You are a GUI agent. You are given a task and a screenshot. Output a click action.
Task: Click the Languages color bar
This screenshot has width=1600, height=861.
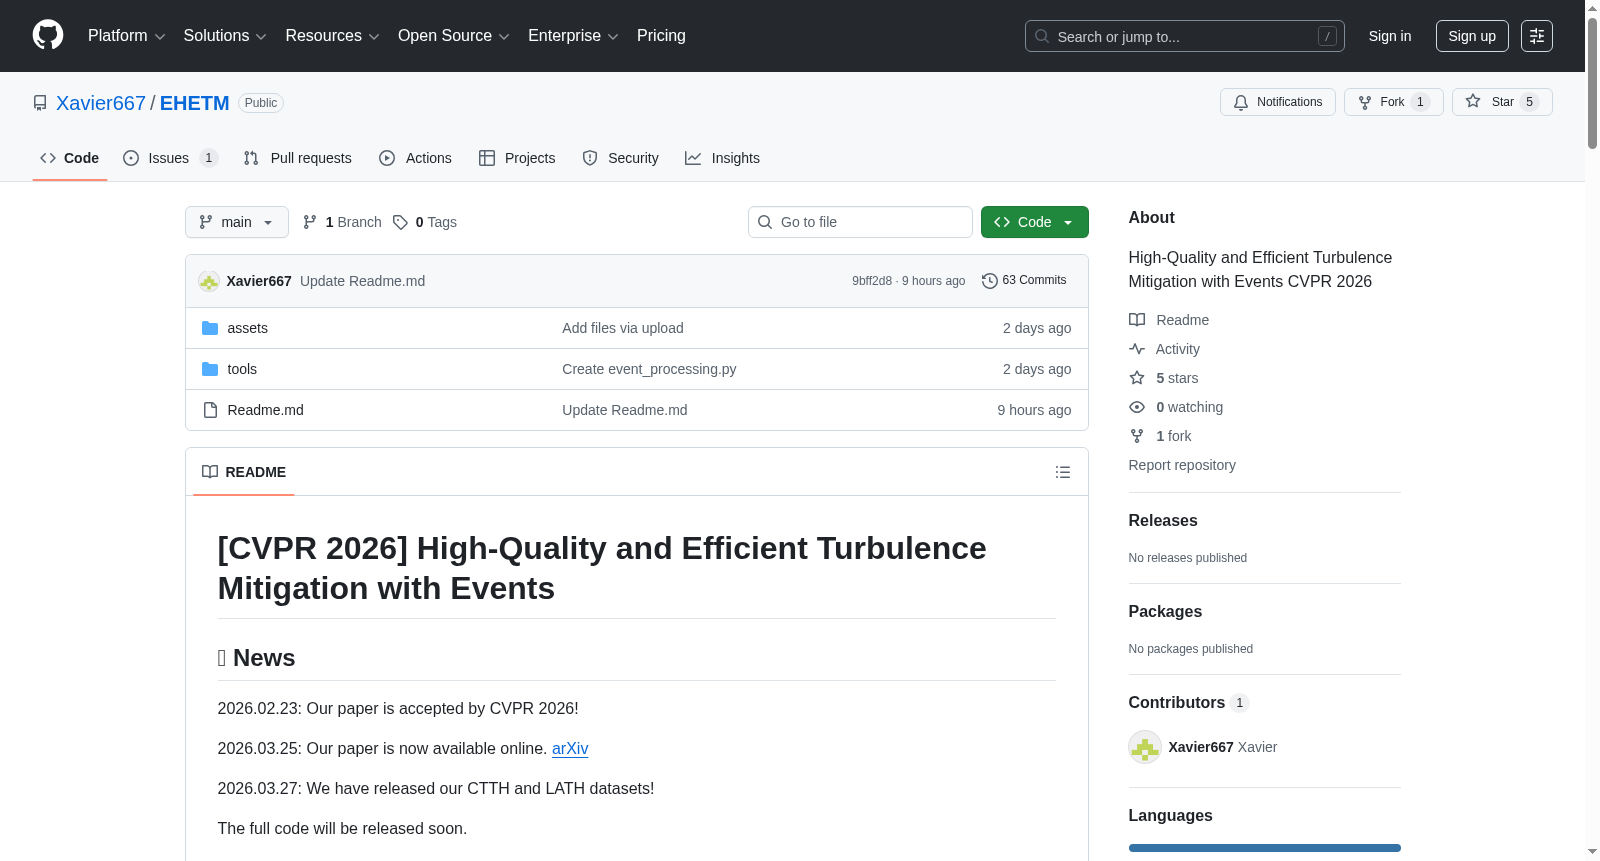tap(1265, 848)
